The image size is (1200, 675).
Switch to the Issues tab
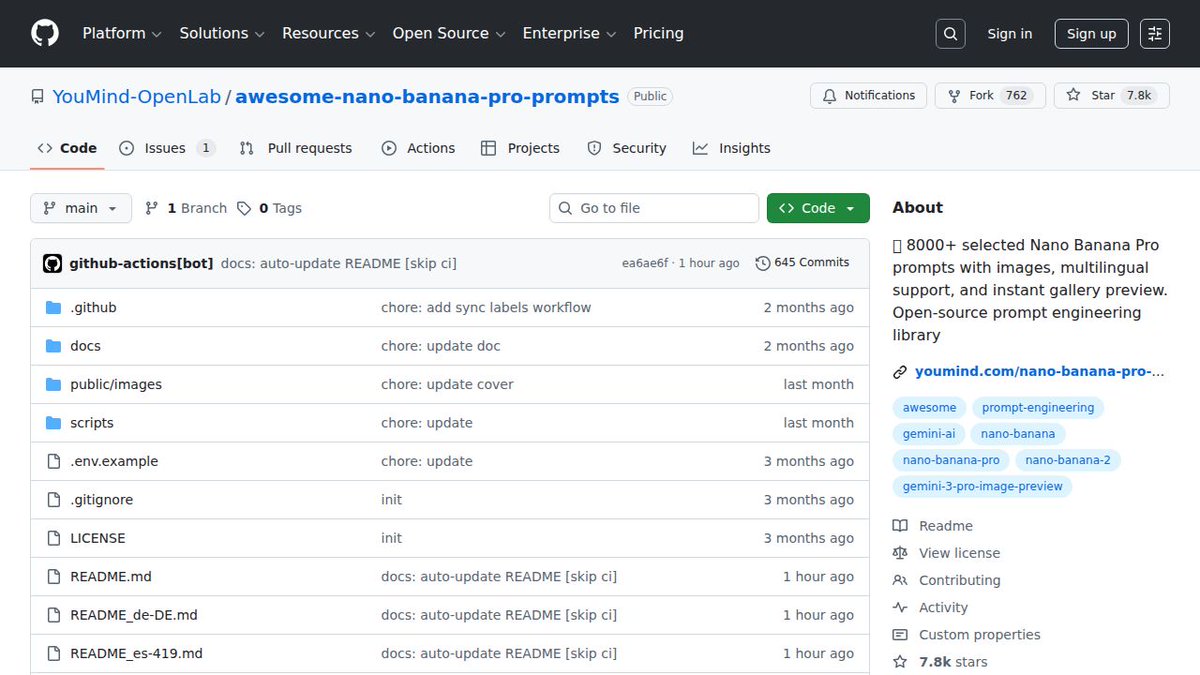[167, 148]
